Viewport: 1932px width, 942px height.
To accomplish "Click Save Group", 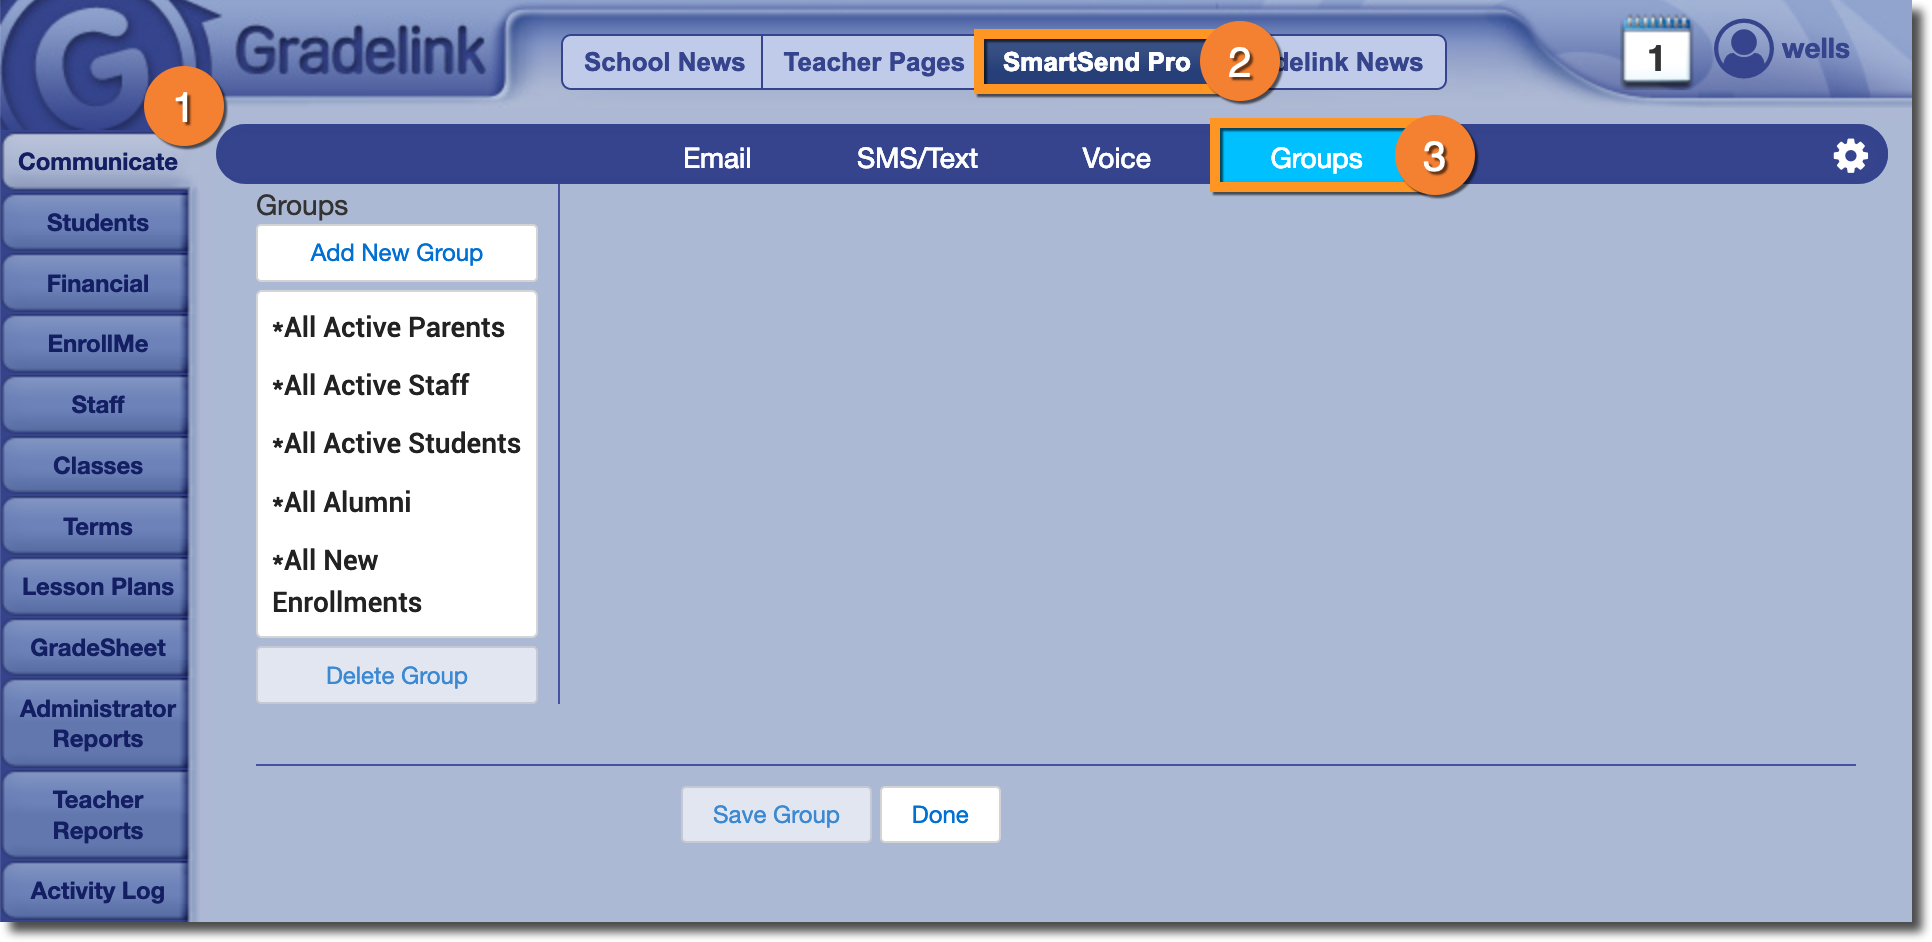I will (x=775, y=815).
